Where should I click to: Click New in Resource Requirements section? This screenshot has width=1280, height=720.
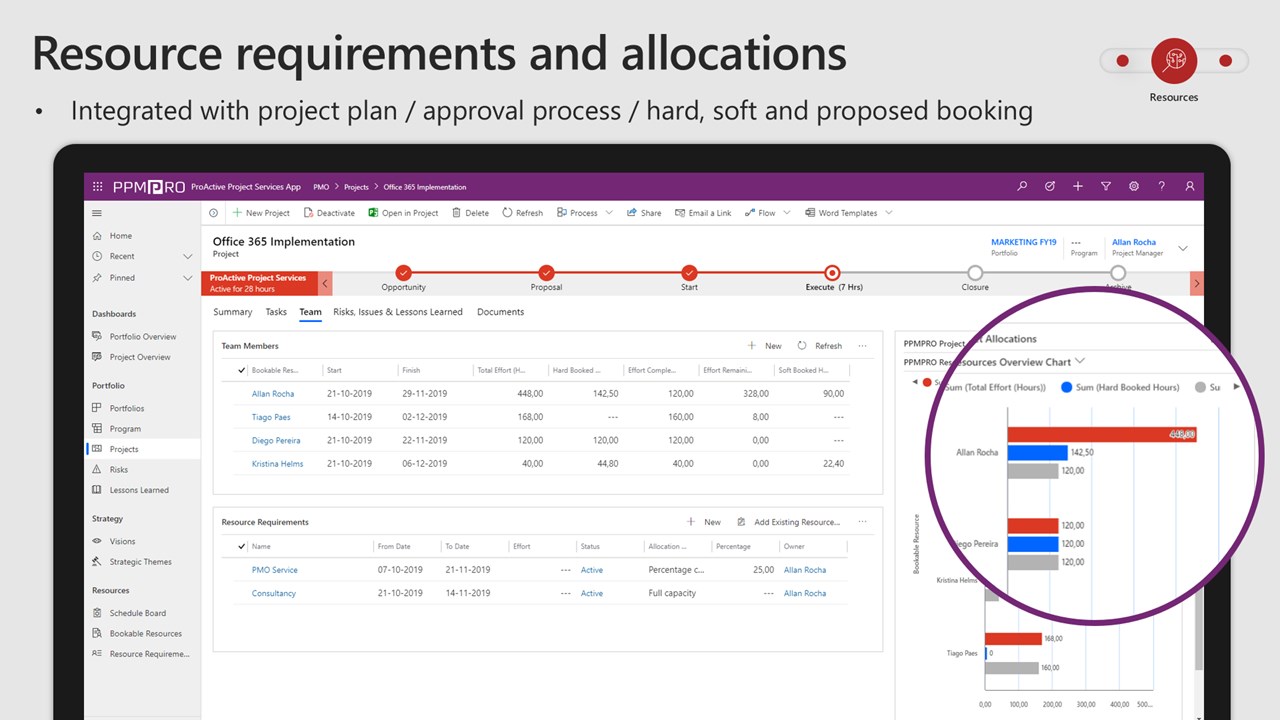click(704, 522)
